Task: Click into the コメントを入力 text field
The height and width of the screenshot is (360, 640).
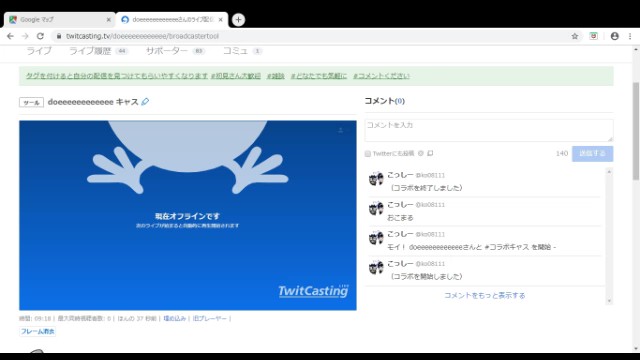Action: 489,130
